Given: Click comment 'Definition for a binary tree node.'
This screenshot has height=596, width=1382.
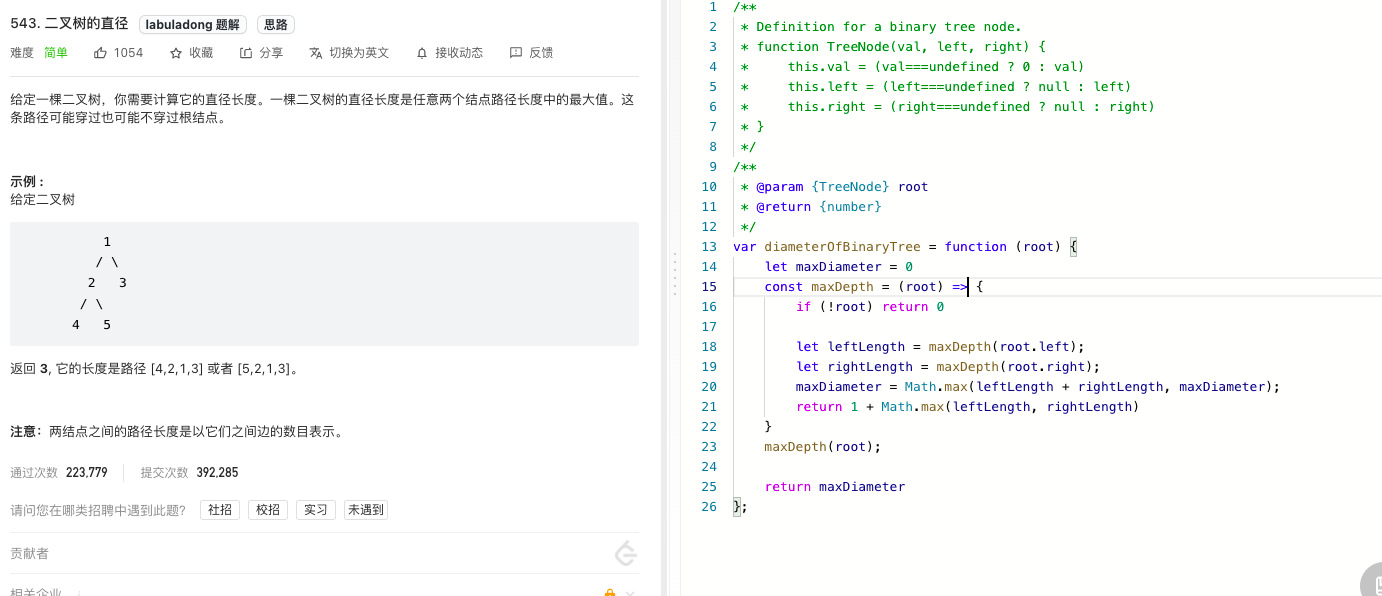Looking at the screenshot, I should pyautogui.click(x=889, y=27).
